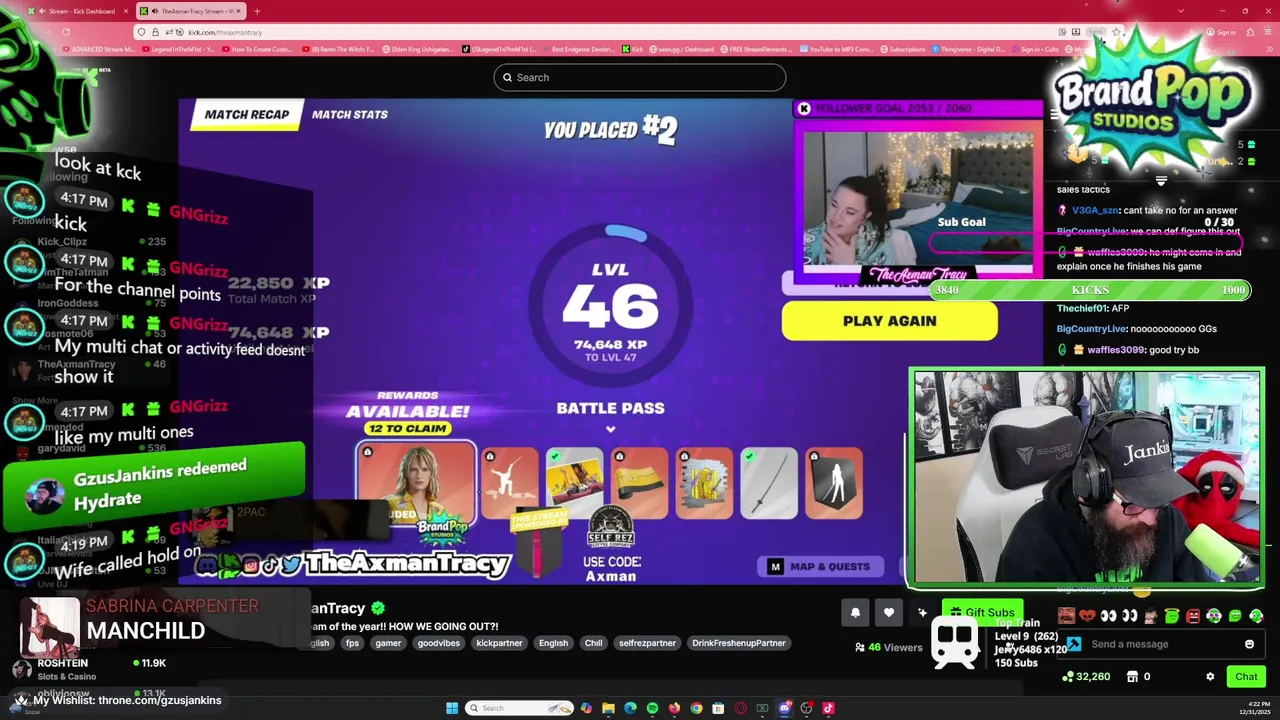Open the FREE StreamElements bookmark
Screen dimensions: 1280x720
pos(756,48)
